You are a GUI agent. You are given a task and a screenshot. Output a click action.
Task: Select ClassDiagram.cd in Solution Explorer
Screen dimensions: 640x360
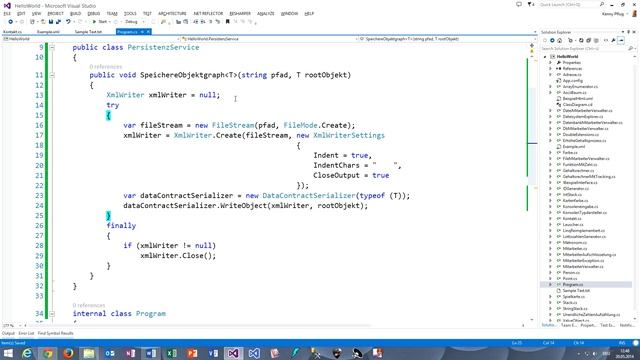[577, 104]
